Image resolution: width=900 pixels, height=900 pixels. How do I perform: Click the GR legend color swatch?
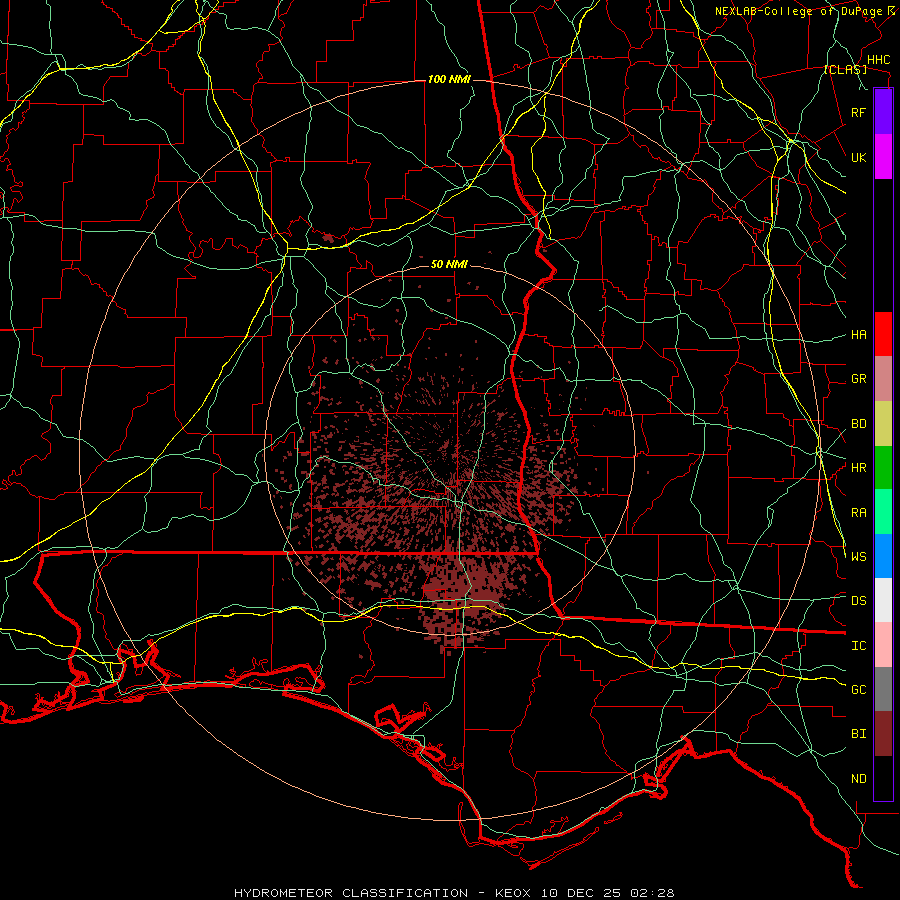(883, 379)
